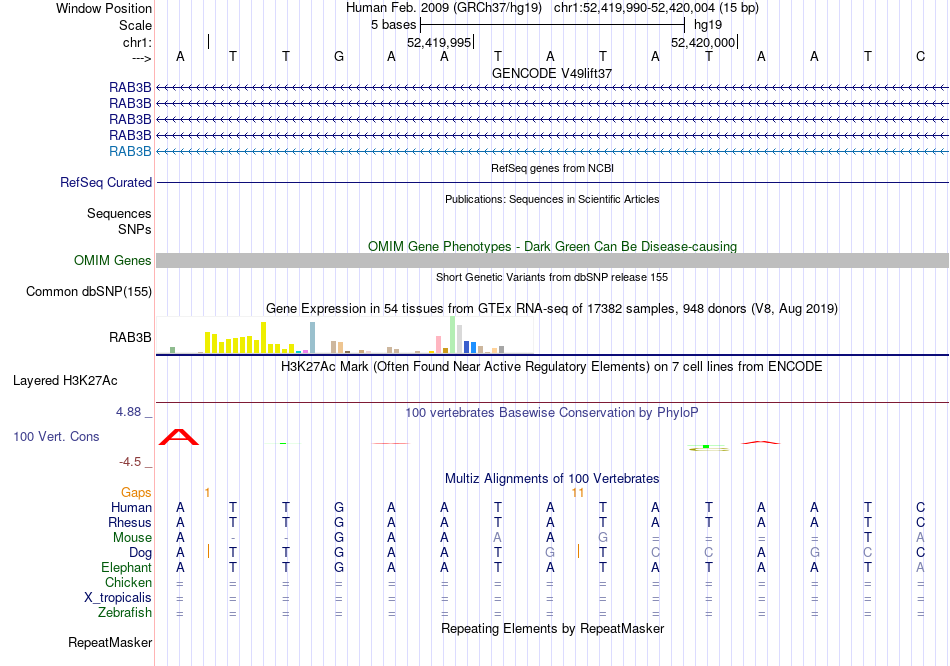Open the RefSeq Curated track label
950x666 pixels.
click(x=106, y=182)
